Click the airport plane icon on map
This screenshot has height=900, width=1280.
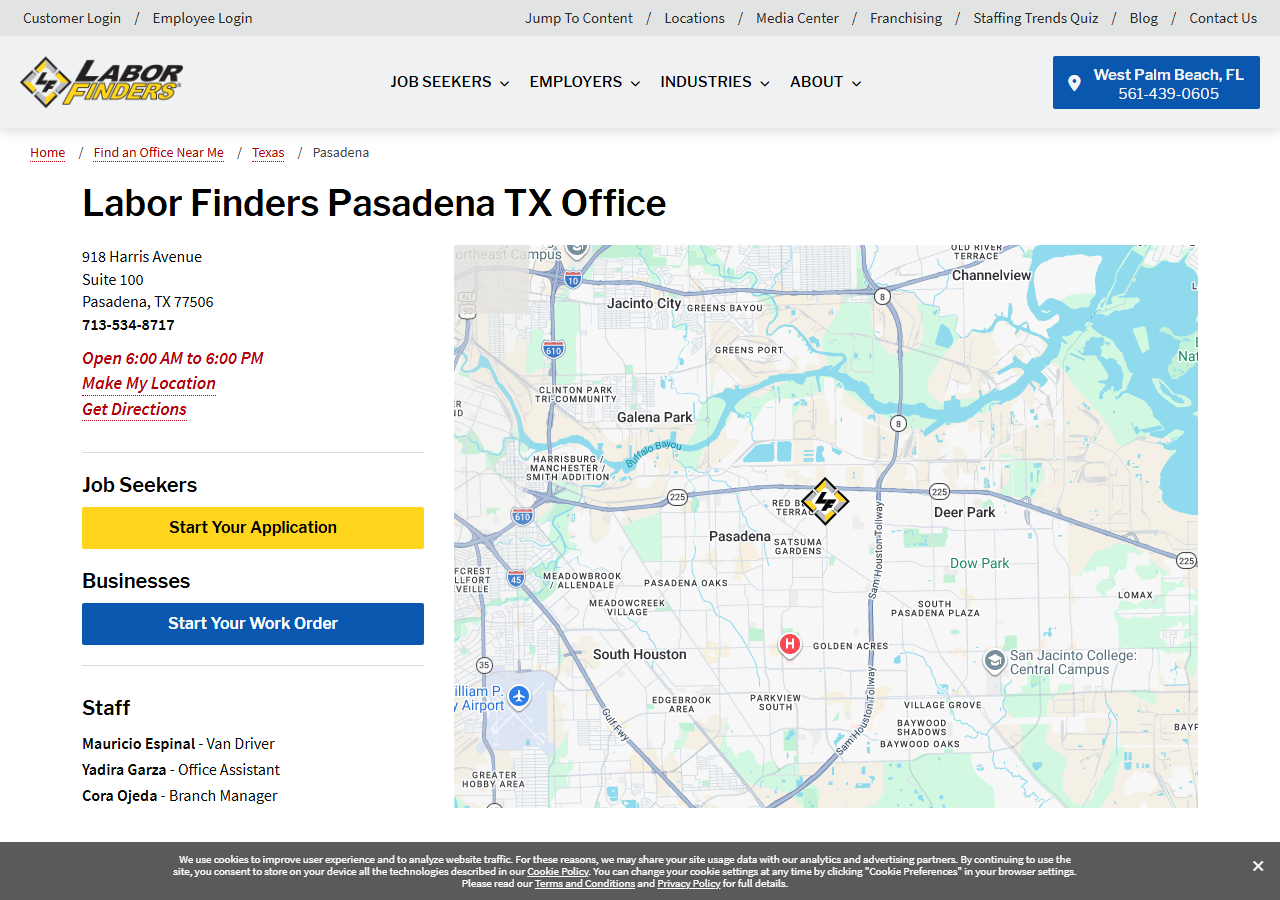coord(518,695)
